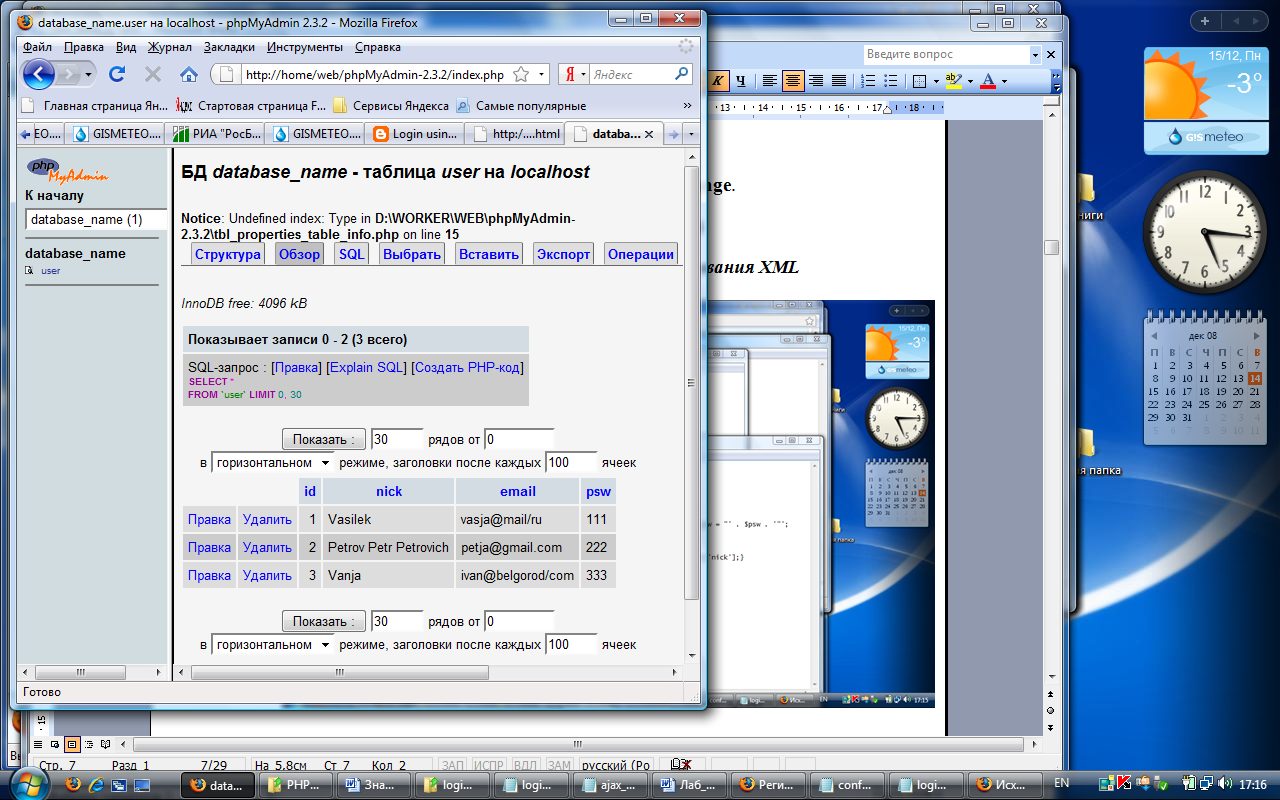The image size is (1280, 800).
Task: Click the Firefox forward arrow button
Action: click(x=69, y=74)
